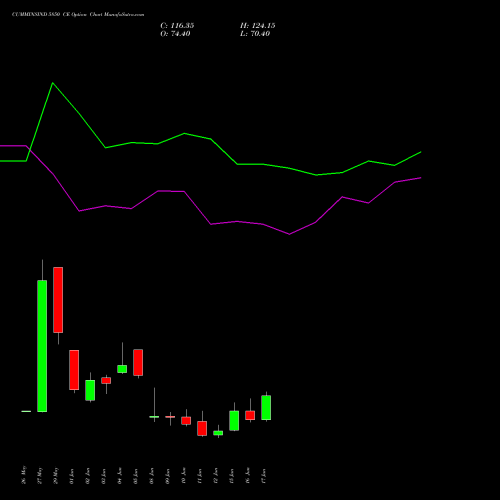
Task: Click the green candle above 15 Jun
Action: coord(234,421)
